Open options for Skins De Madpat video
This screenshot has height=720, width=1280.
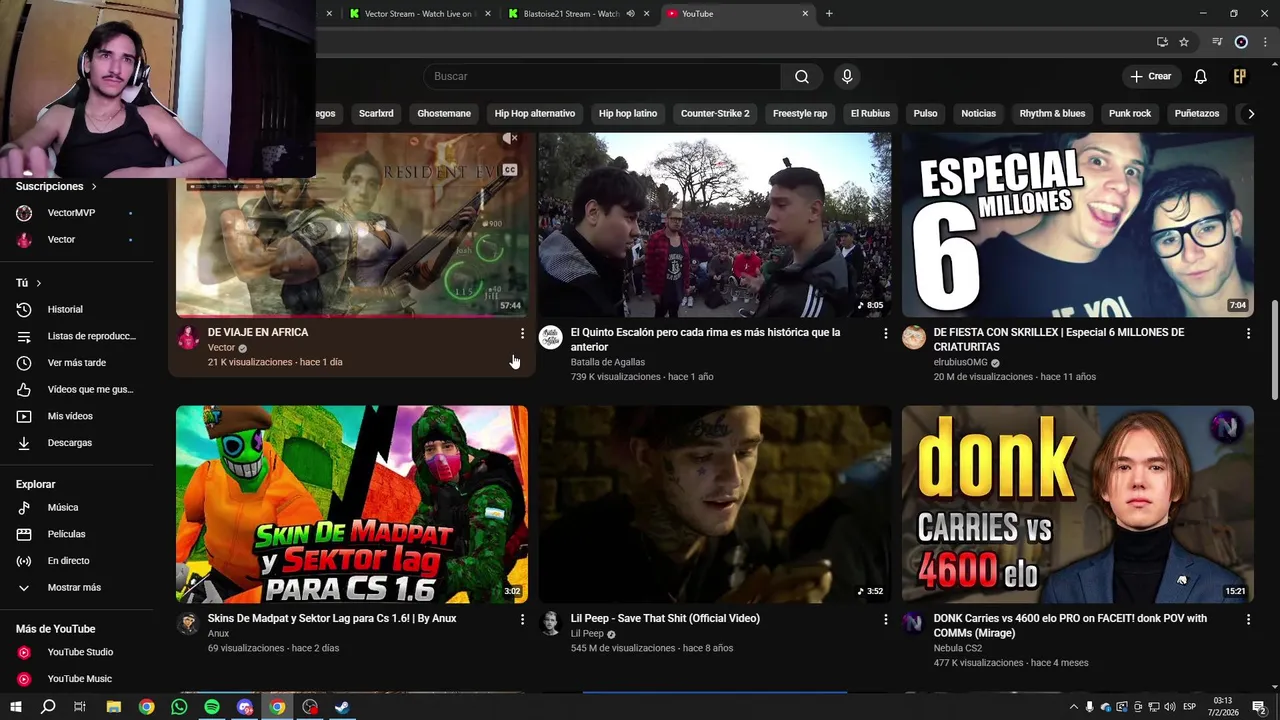522,620
